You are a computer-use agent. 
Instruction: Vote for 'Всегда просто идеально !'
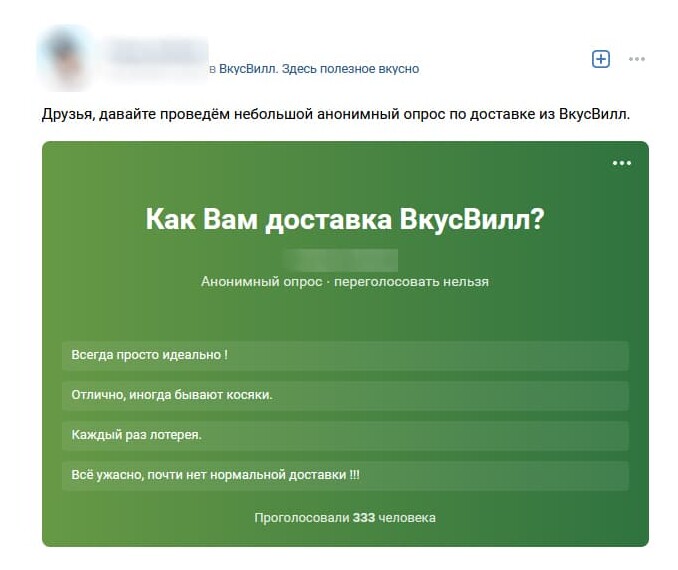(x=345, y=355)
